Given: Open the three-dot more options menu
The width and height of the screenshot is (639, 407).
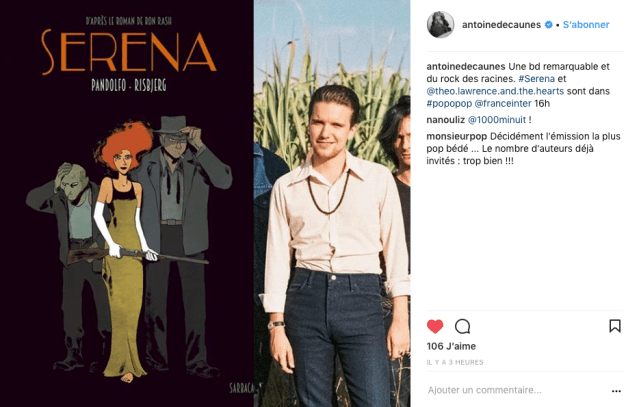Looking at the screenshot, I should pos(616,391).
